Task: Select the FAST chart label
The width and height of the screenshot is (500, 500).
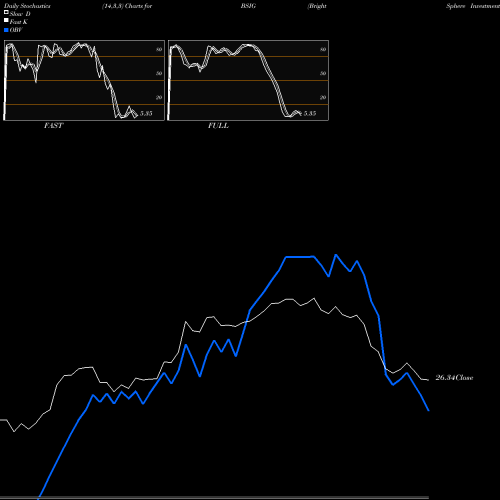Action: click(x=53, y=126)
